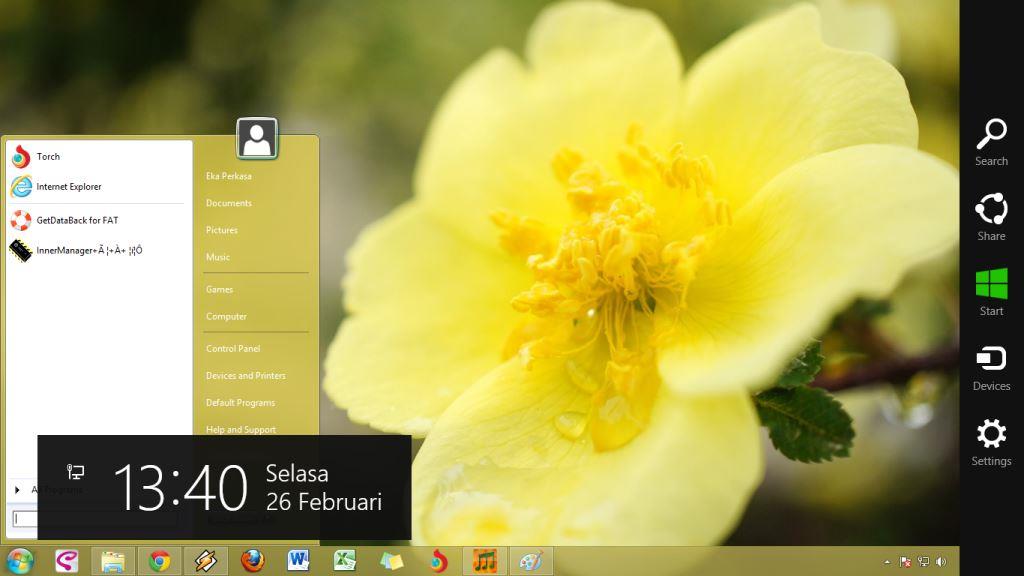Viewport: 1024px width, 576px height.
Task: Open the pink S app on taskbar
Action: coord(67,561)
